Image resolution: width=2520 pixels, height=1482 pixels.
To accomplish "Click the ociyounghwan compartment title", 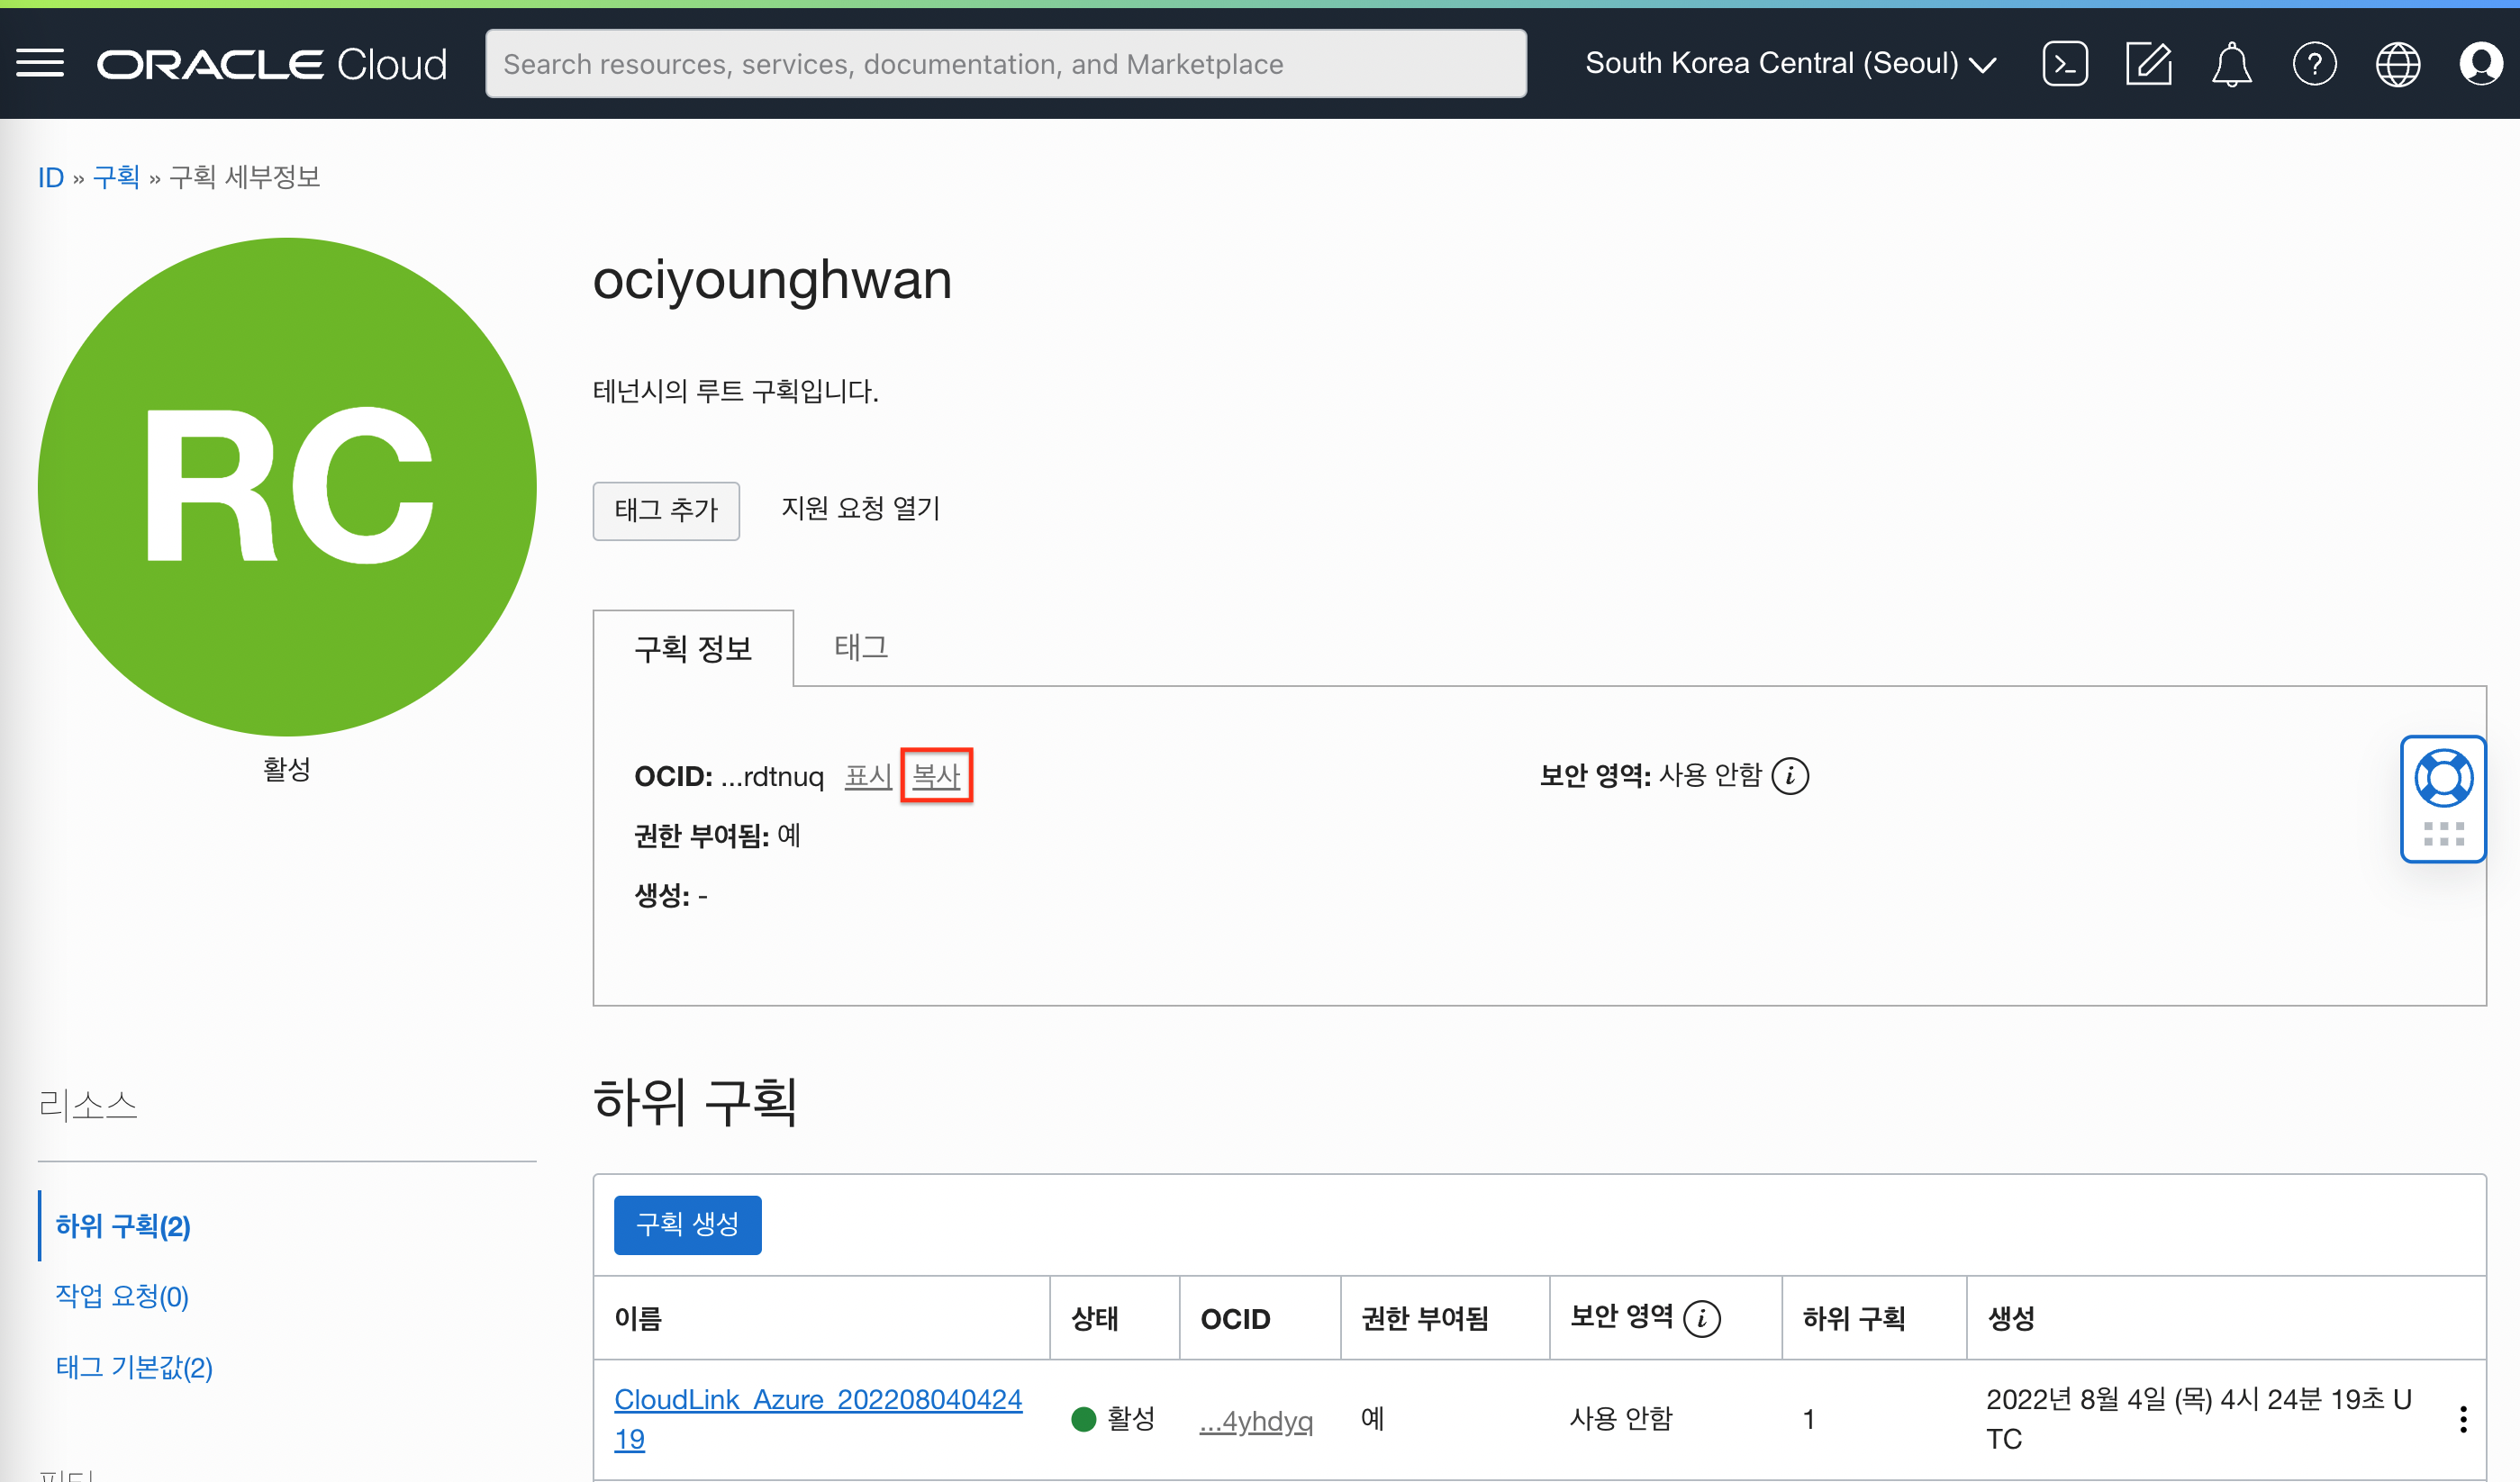I will tap(772, 280).
